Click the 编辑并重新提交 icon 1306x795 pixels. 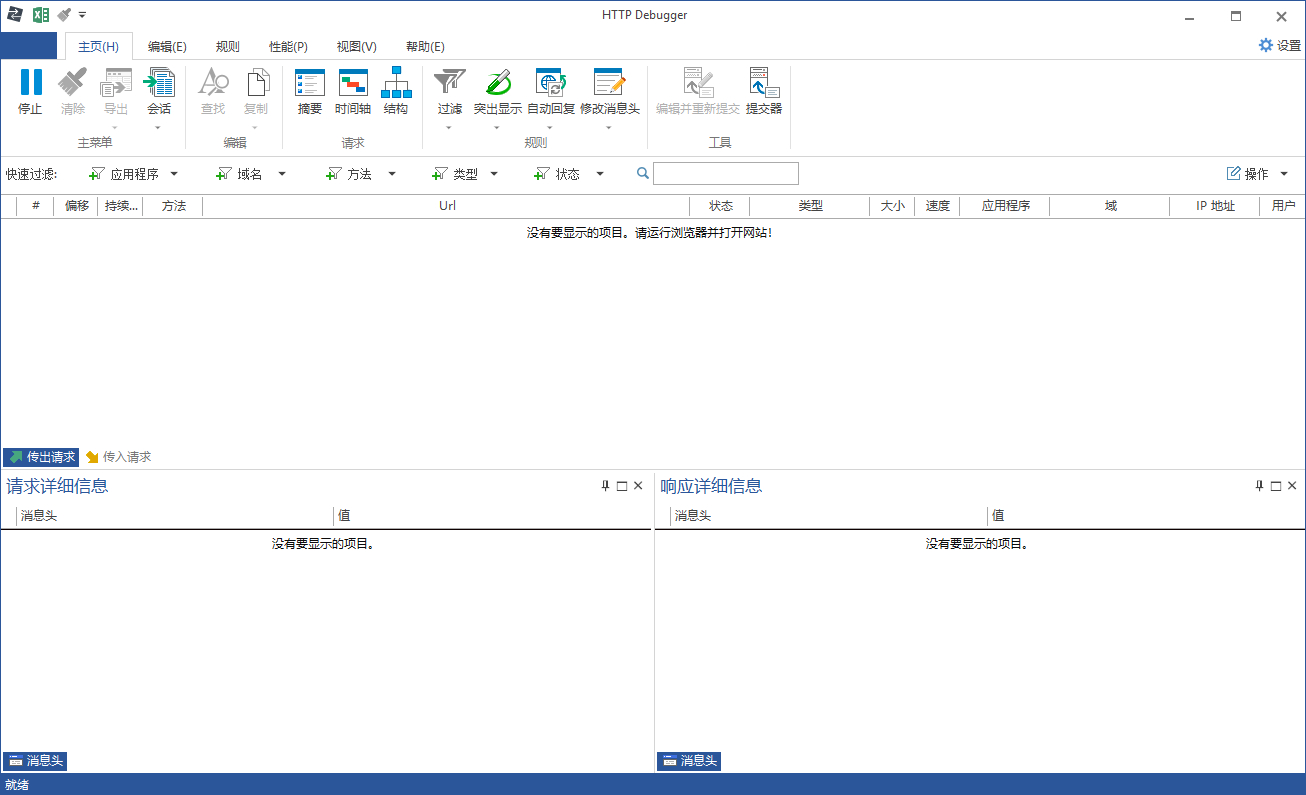click(698, 82)
